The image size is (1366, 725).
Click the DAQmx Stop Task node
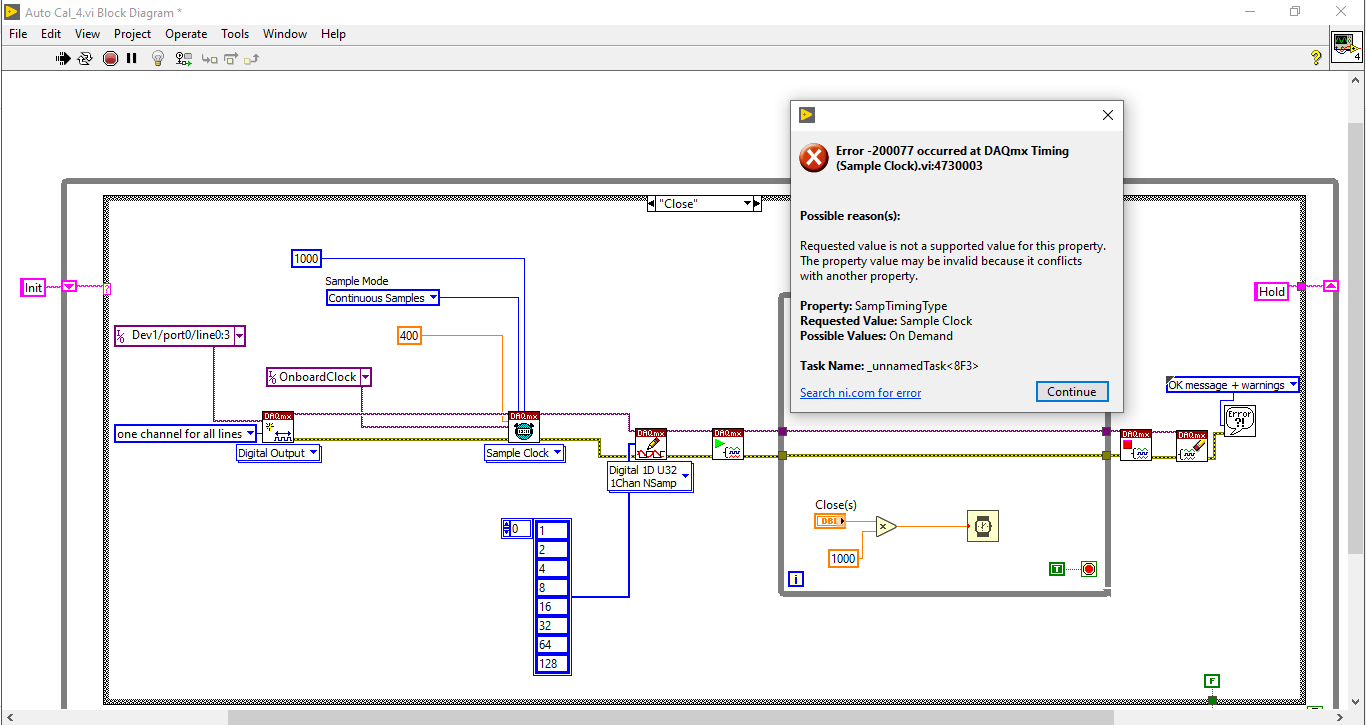(x=1136, y=445)
